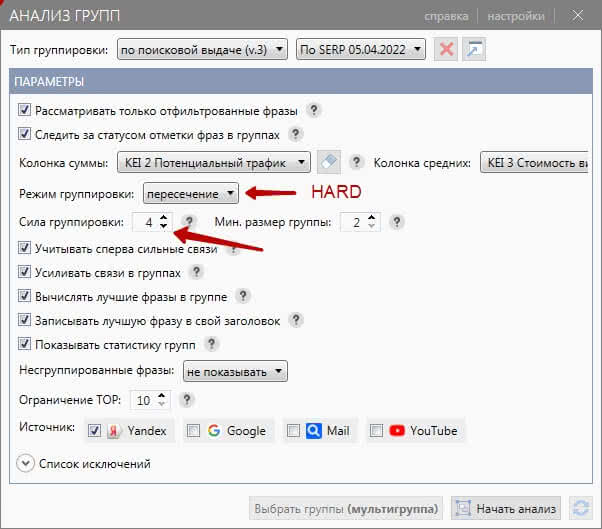Click help icon beside Вычислять лучшие фразы
The width and height of the screenshot is (602, 529).
243,296
